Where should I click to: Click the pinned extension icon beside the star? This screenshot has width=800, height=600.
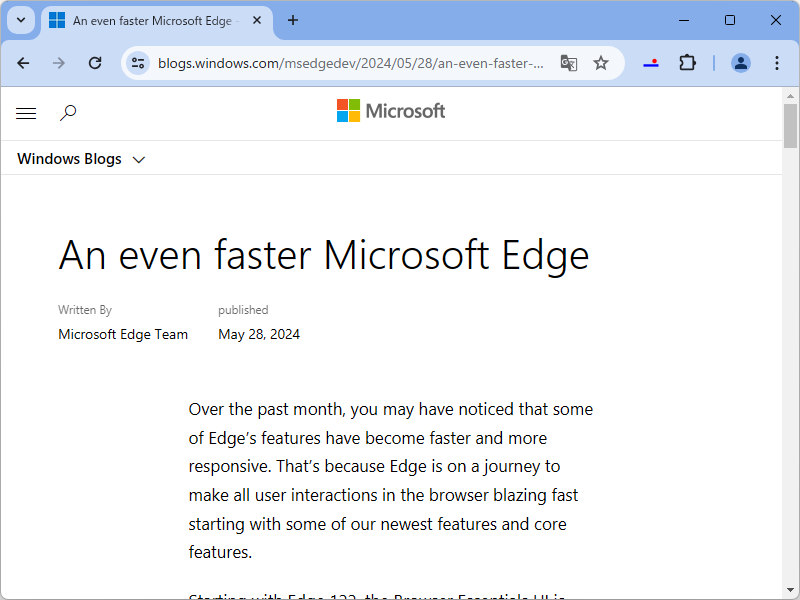point(651,62)
